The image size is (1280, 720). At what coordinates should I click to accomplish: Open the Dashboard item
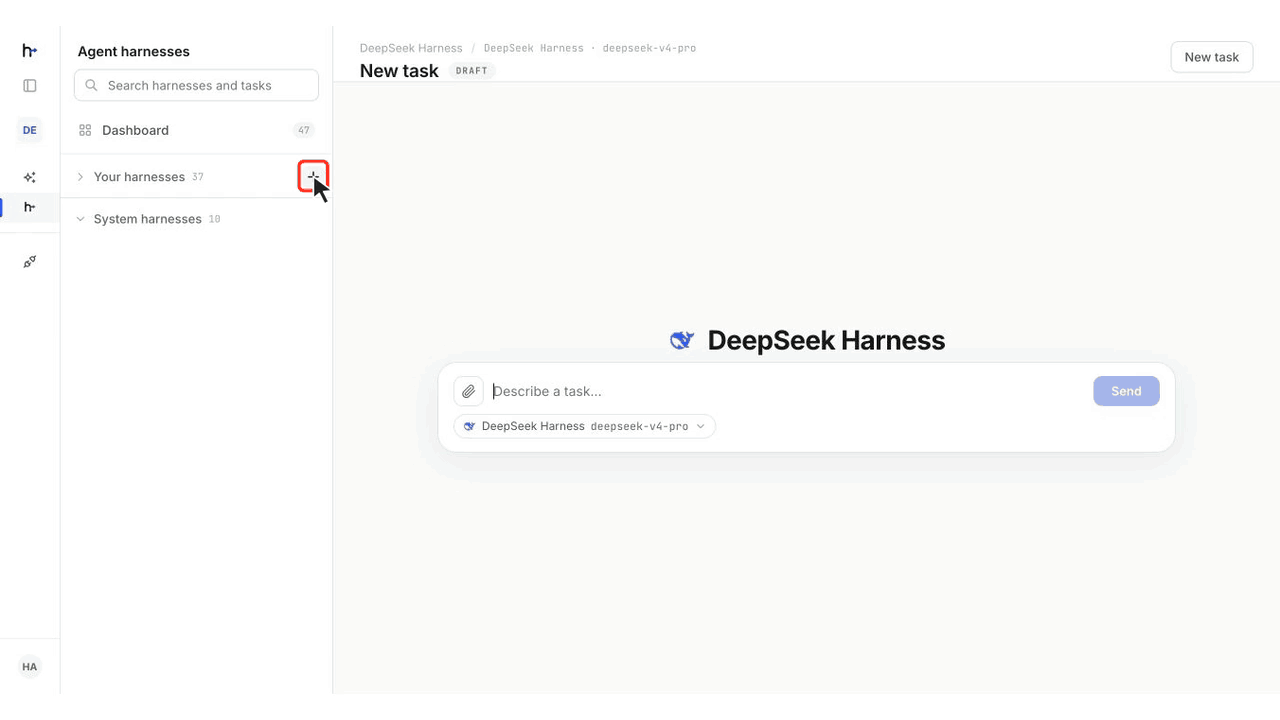click(x=196, y=130)
